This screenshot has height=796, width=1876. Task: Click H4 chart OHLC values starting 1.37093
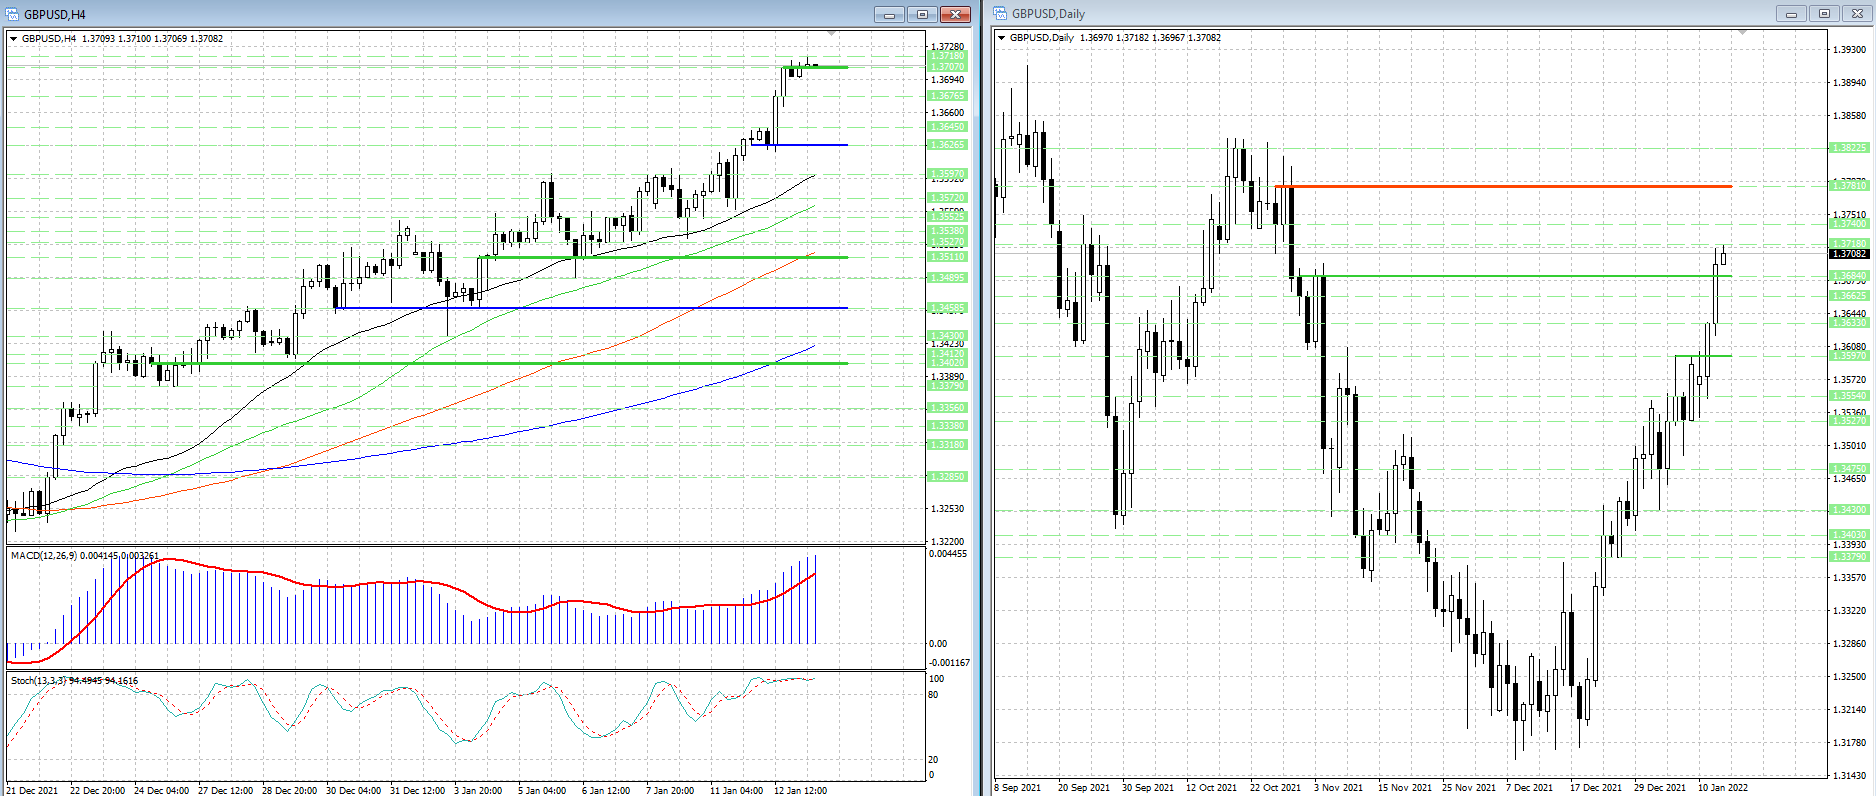pos(152,39)
